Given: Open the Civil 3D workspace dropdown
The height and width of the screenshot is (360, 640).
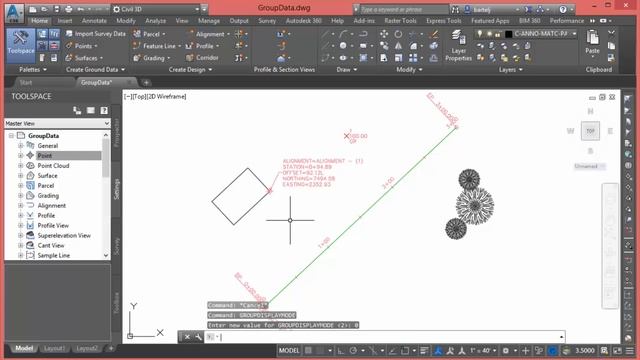Looking at the screenshot, I should click(157, 9).
